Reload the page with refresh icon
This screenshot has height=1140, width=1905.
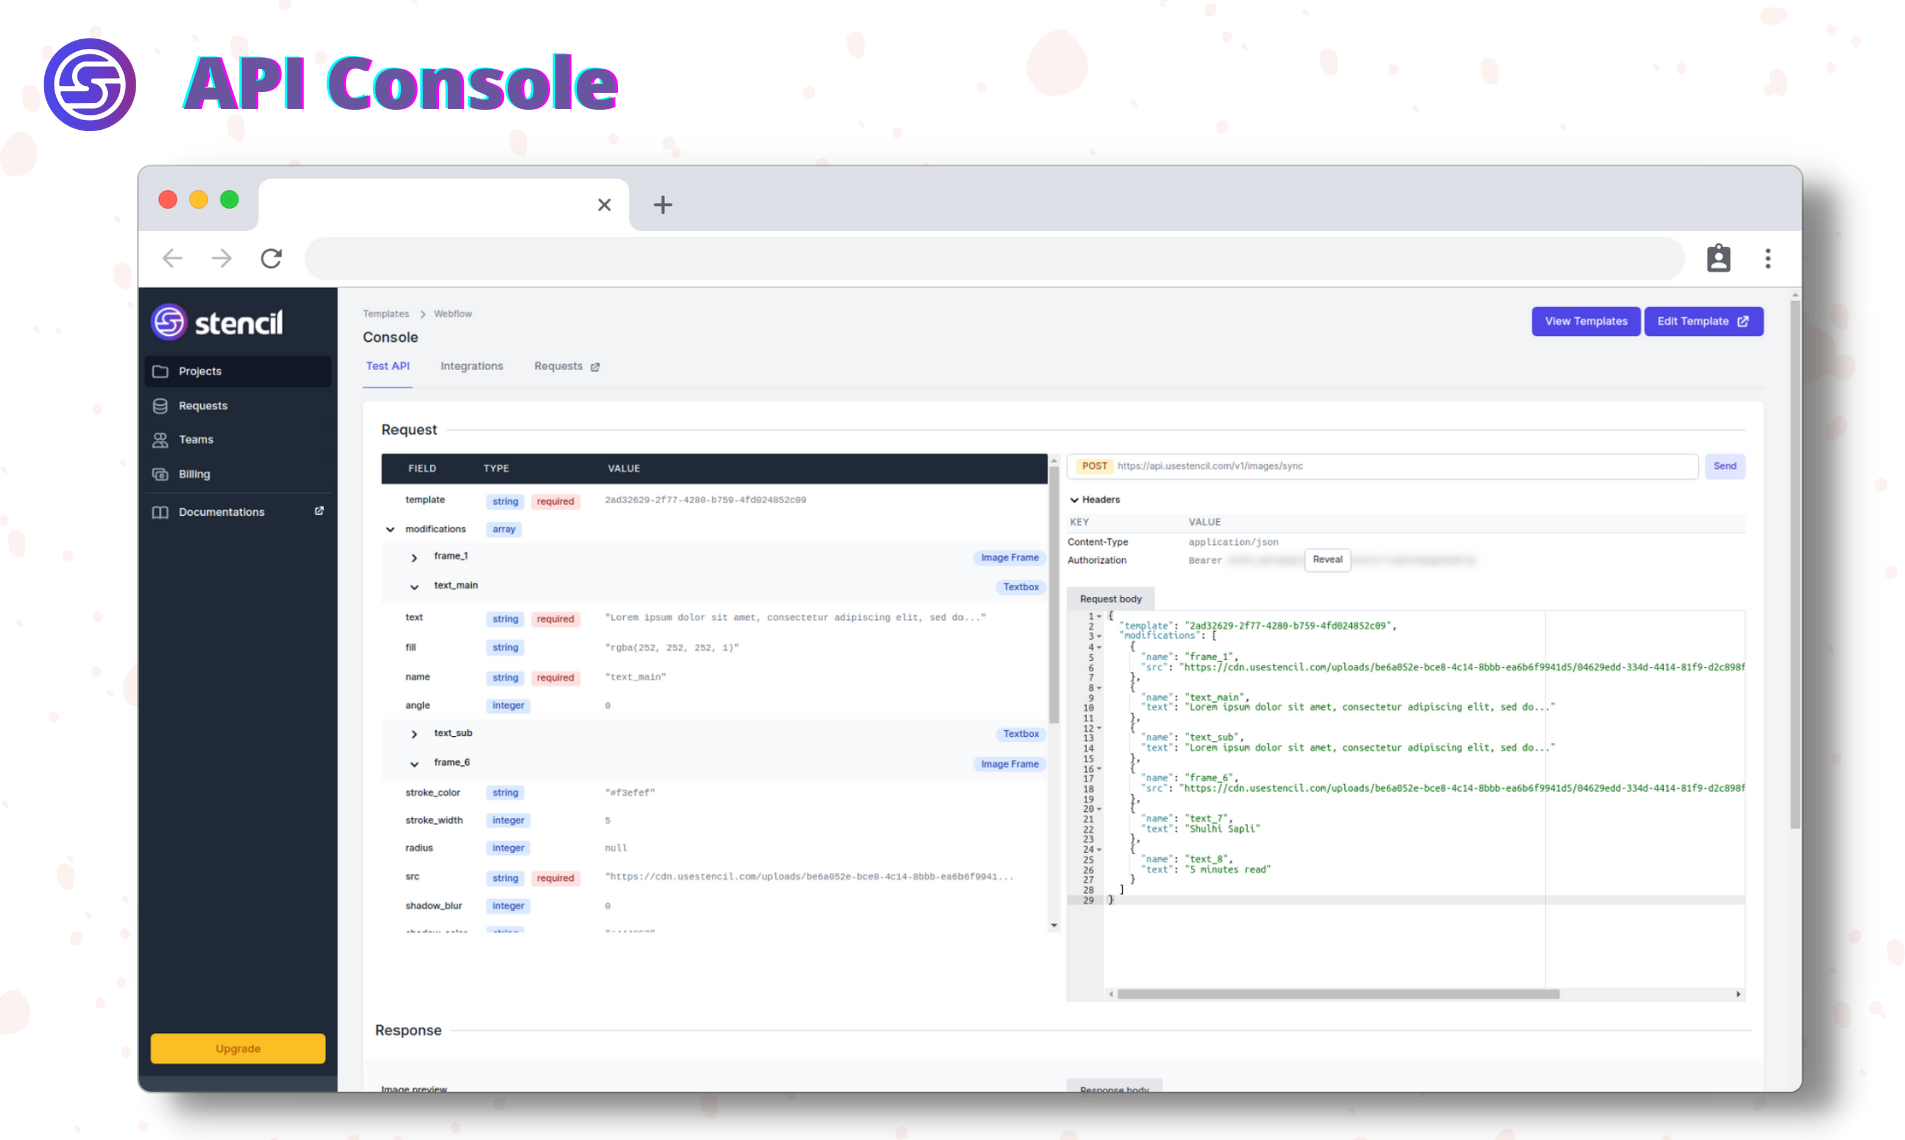tap(271, 259)
